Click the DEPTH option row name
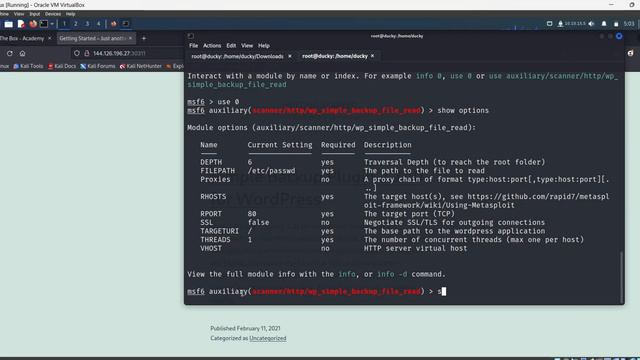This screenshot has height=360, width=640. tap(211, 162)
